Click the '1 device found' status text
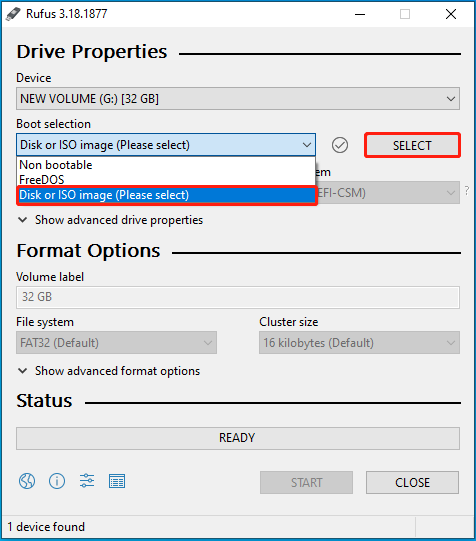This screenshot has height=541, width=476. click(x=46, y=527)
